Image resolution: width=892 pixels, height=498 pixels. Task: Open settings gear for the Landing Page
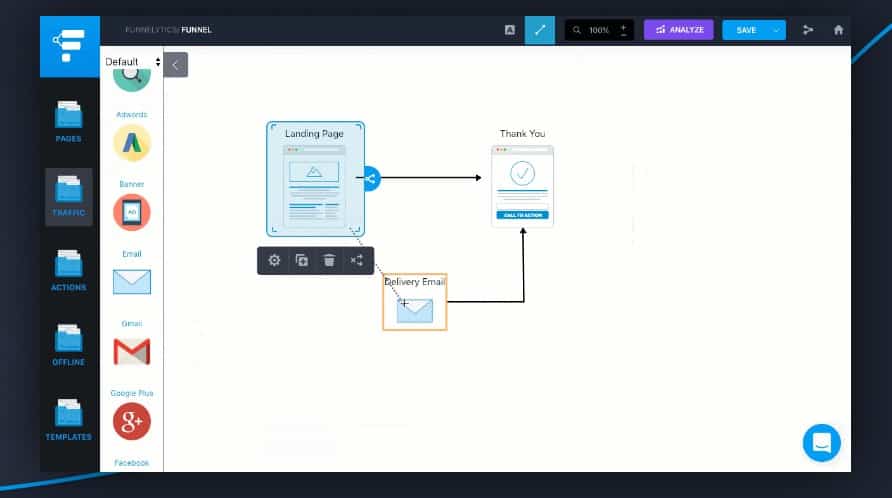[274, 261]
